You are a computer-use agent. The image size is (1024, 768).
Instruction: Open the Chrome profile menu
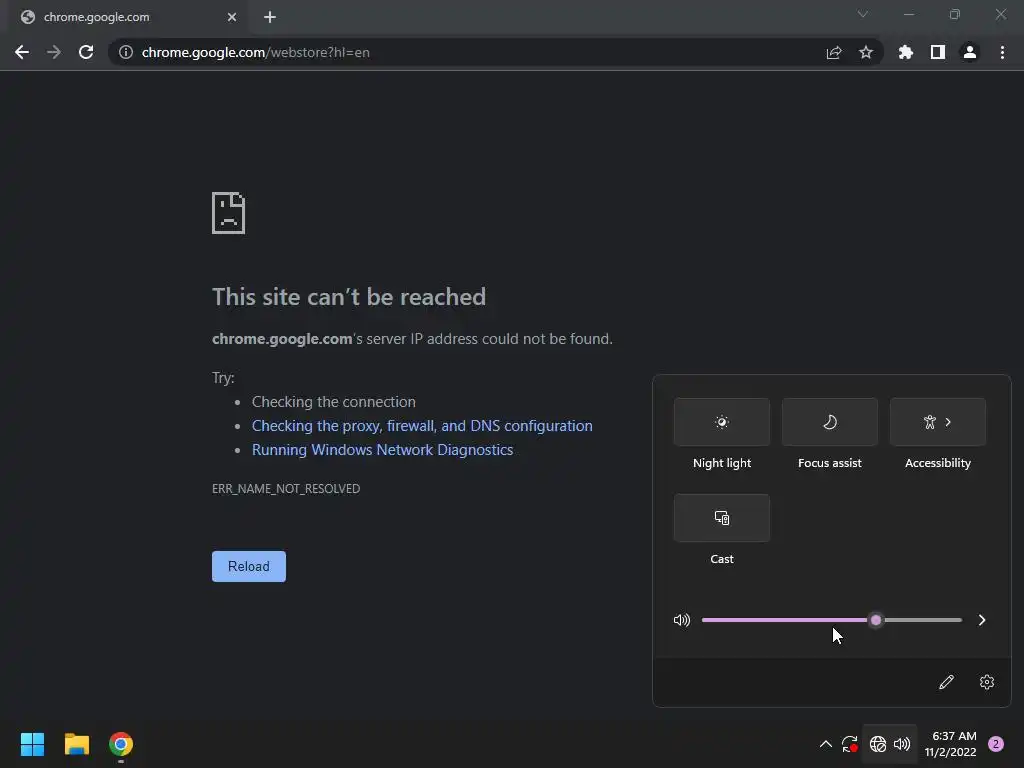[970, 52]
